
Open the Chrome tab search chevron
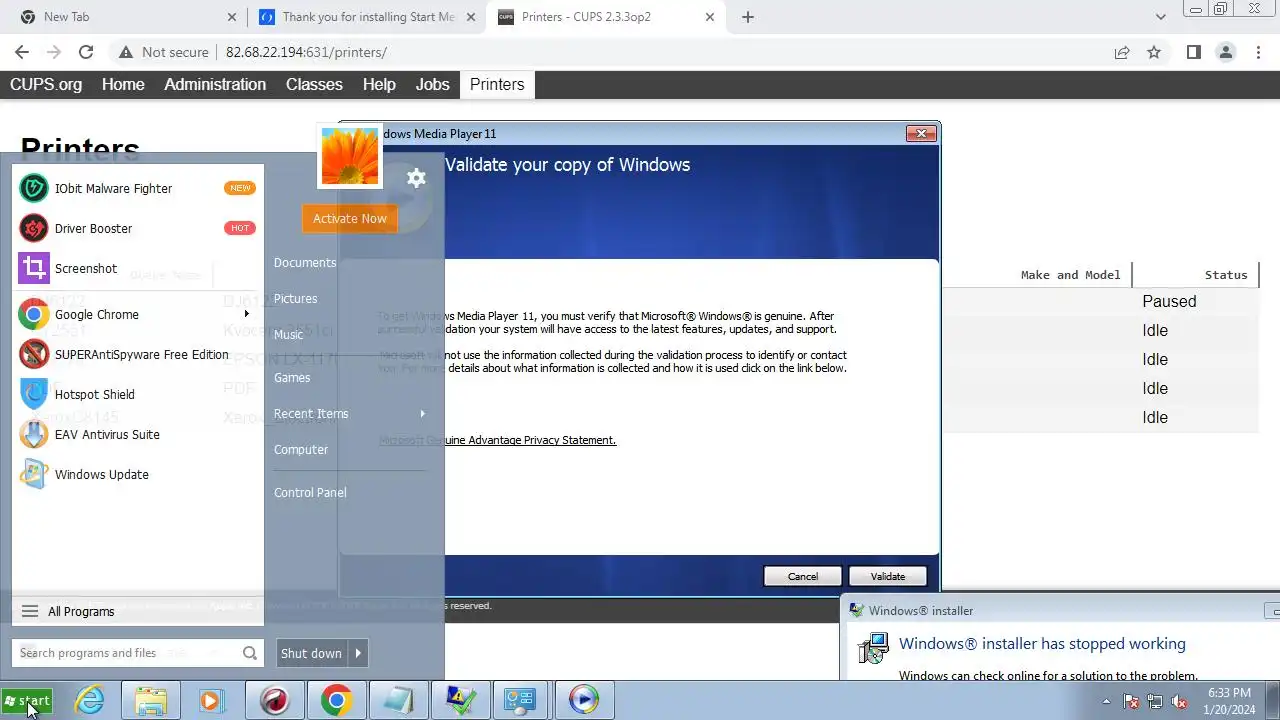tap(1161, 17)
